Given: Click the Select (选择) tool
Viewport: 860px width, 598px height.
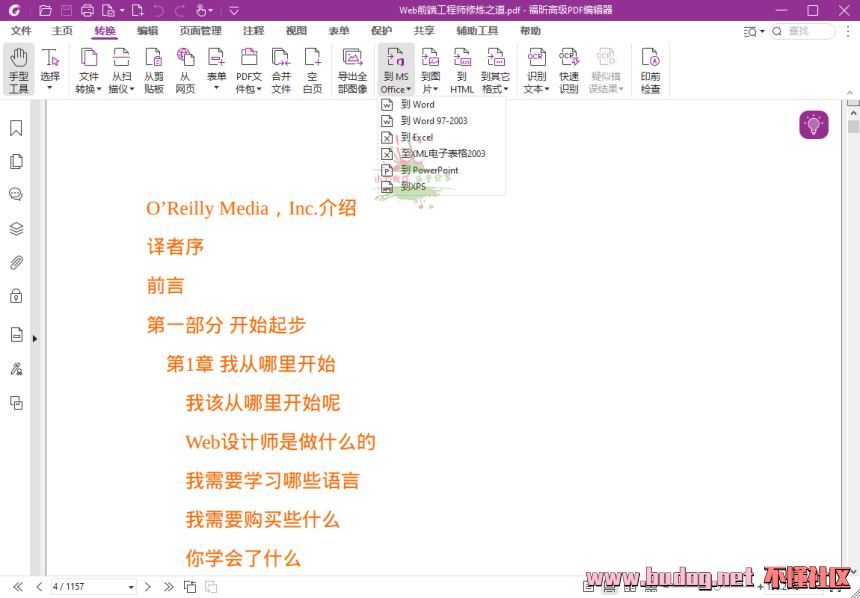Looking at the screenshot, I should 50,70.
